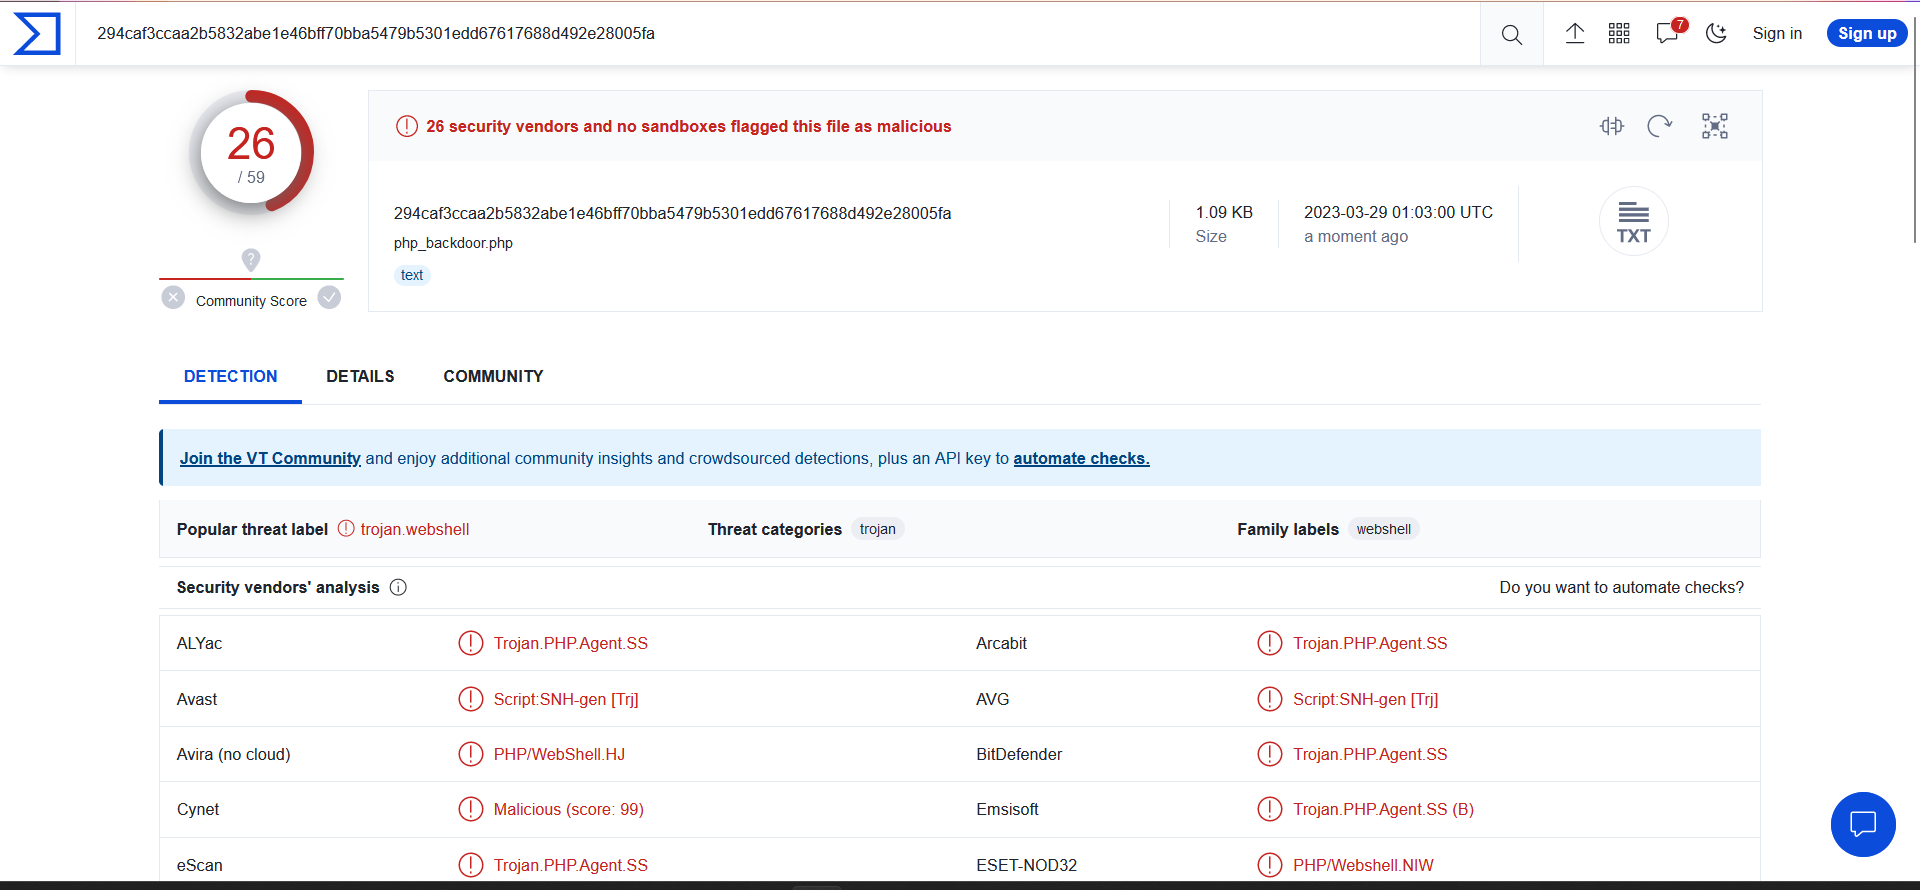Click the hash search input field
The width and height of the screenshot is (1920, 890).
[780, 34]
